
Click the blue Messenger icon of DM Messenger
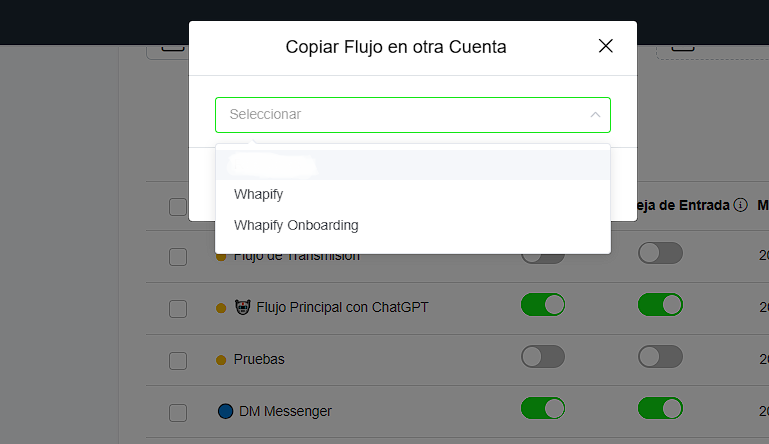tap(225, 411)
